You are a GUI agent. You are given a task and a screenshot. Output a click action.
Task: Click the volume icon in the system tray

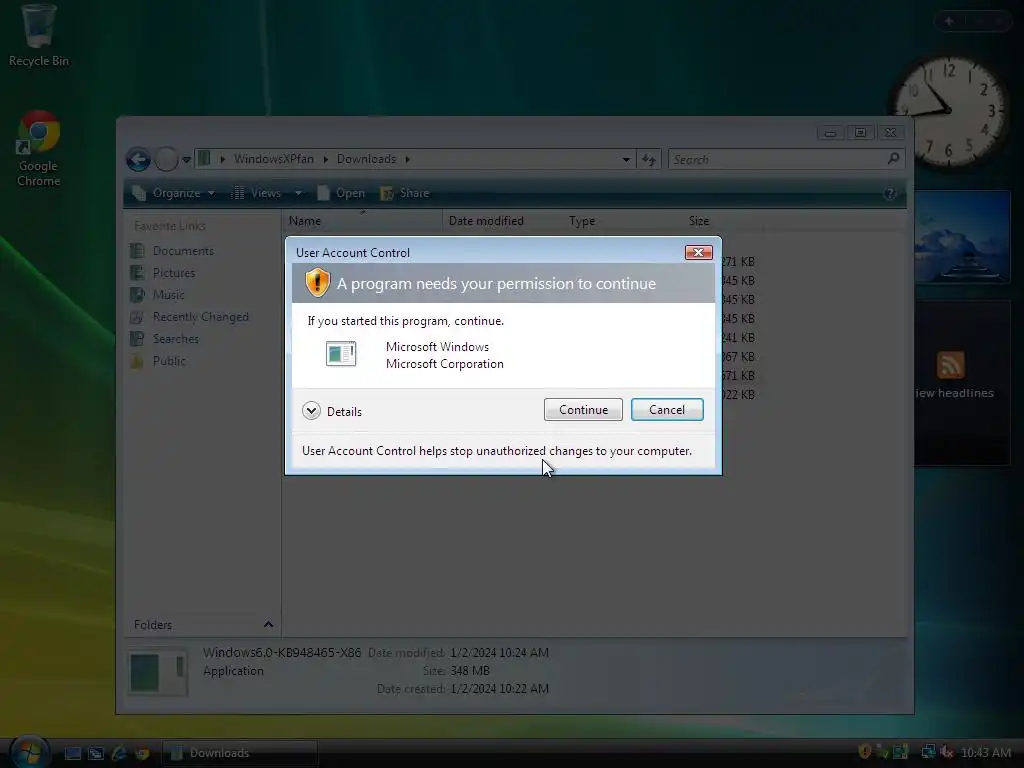pyautogui.click(x=946, y=752)
